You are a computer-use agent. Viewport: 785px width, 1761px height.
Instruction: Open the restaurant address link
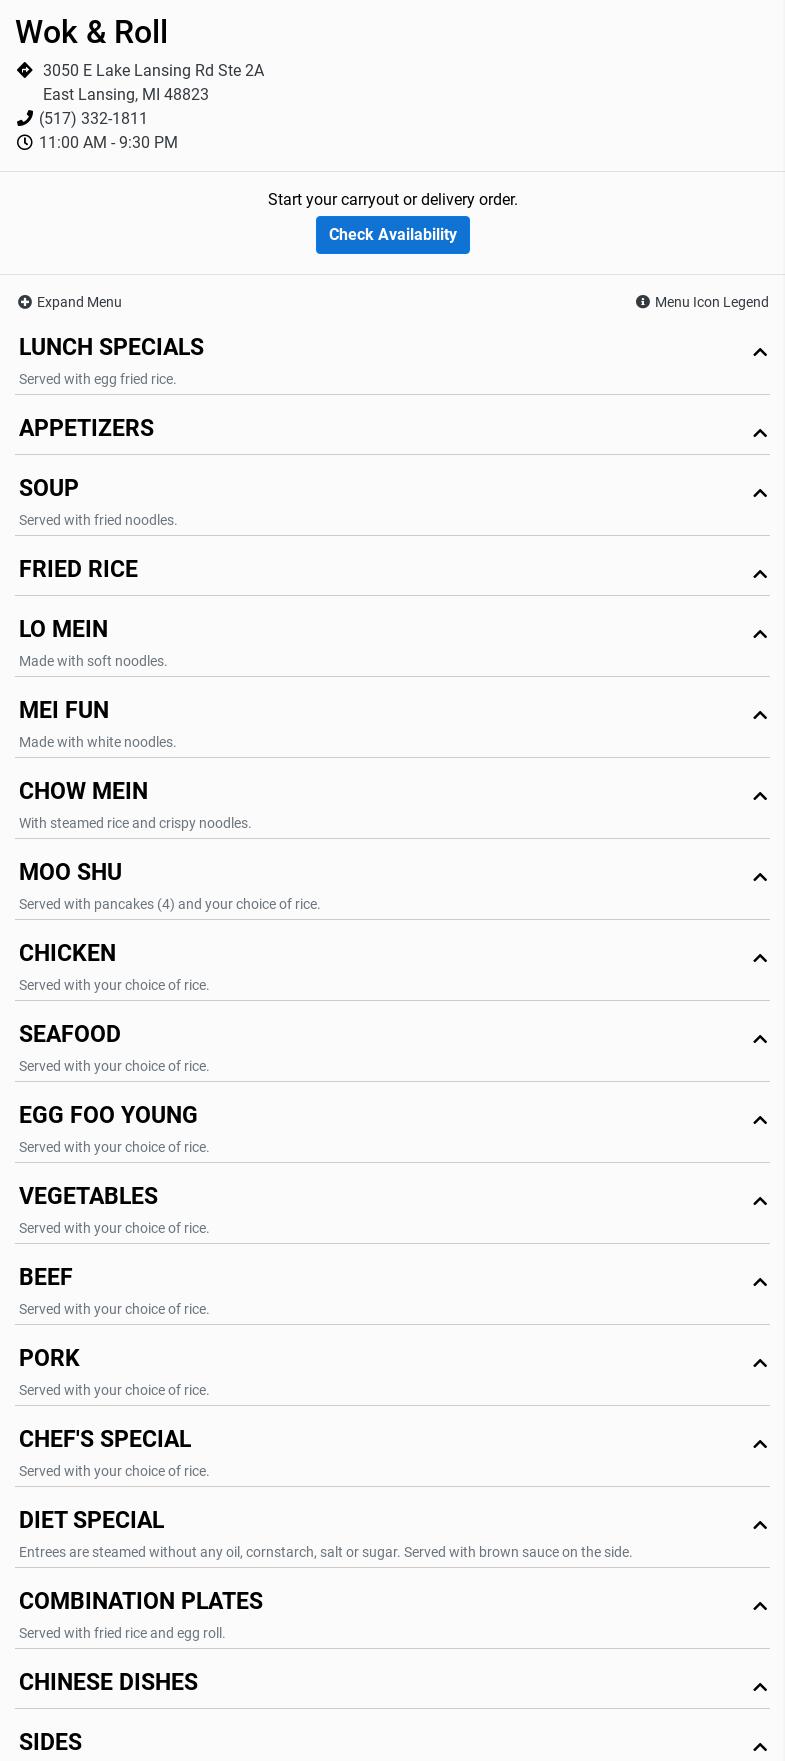(153, 82)
